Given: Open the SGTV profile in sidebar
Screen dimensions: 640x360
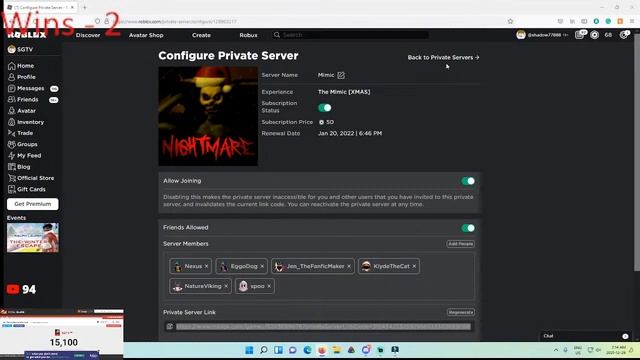Looking at the screenshot, I should coord(20,49).
